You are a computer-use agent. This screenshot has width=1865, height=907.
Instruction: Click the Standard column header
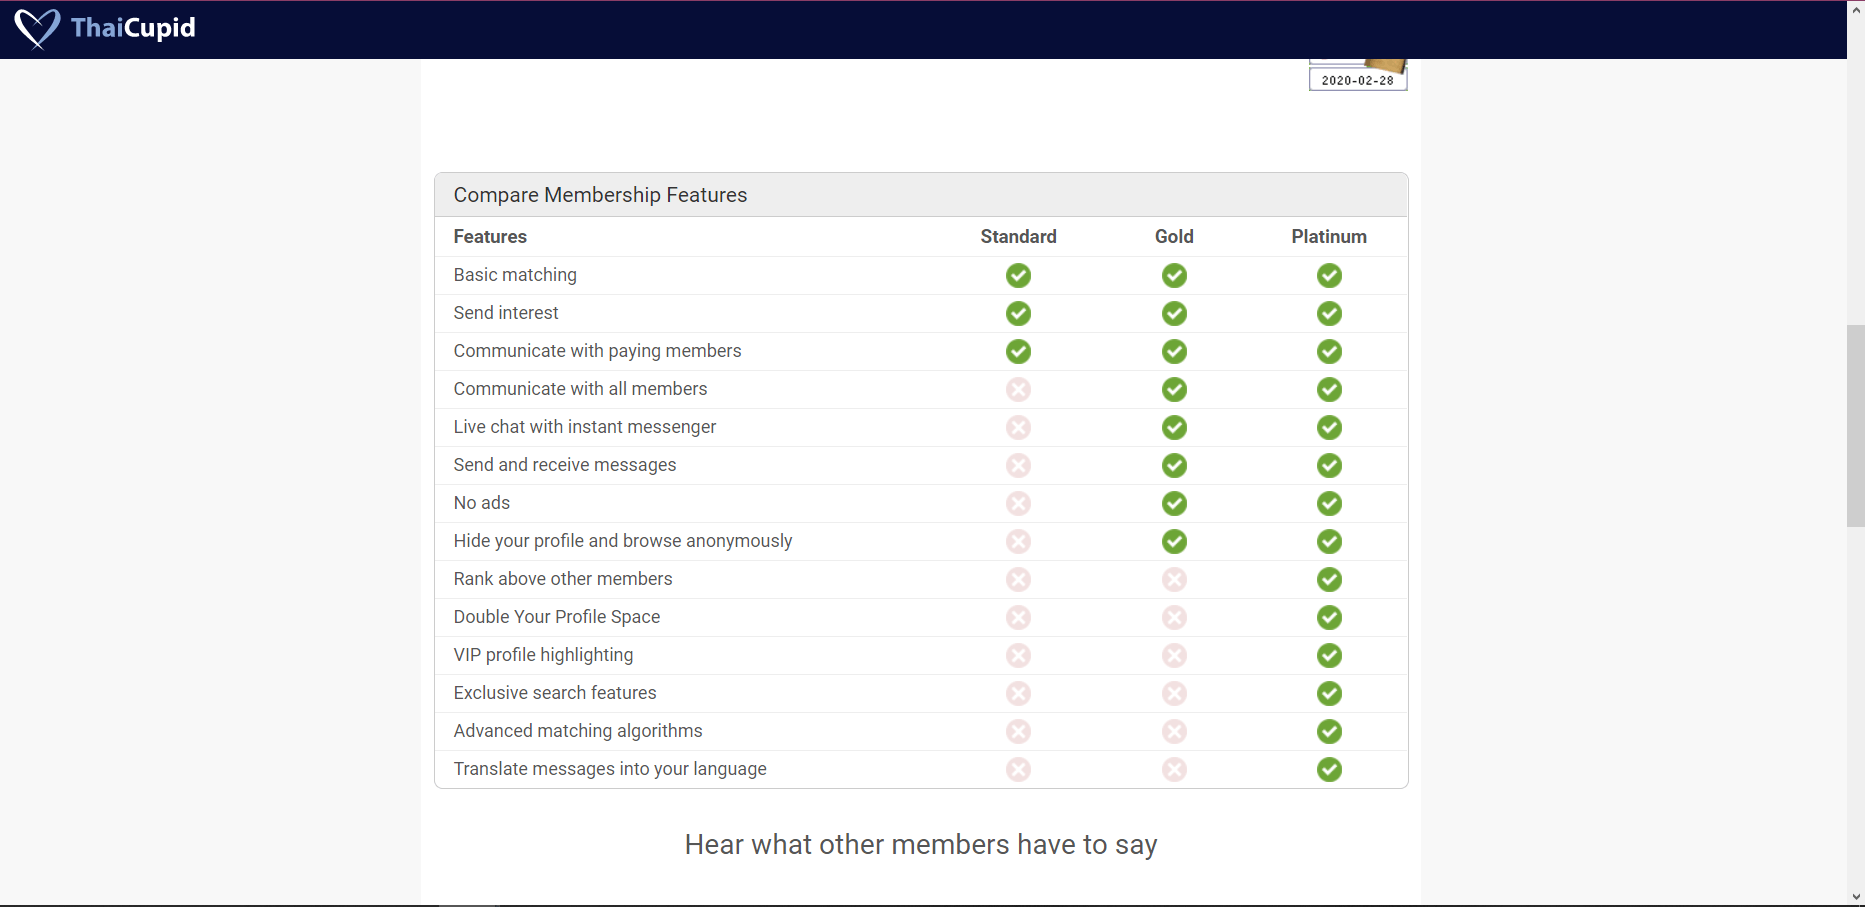click(x=1018, y=237)
